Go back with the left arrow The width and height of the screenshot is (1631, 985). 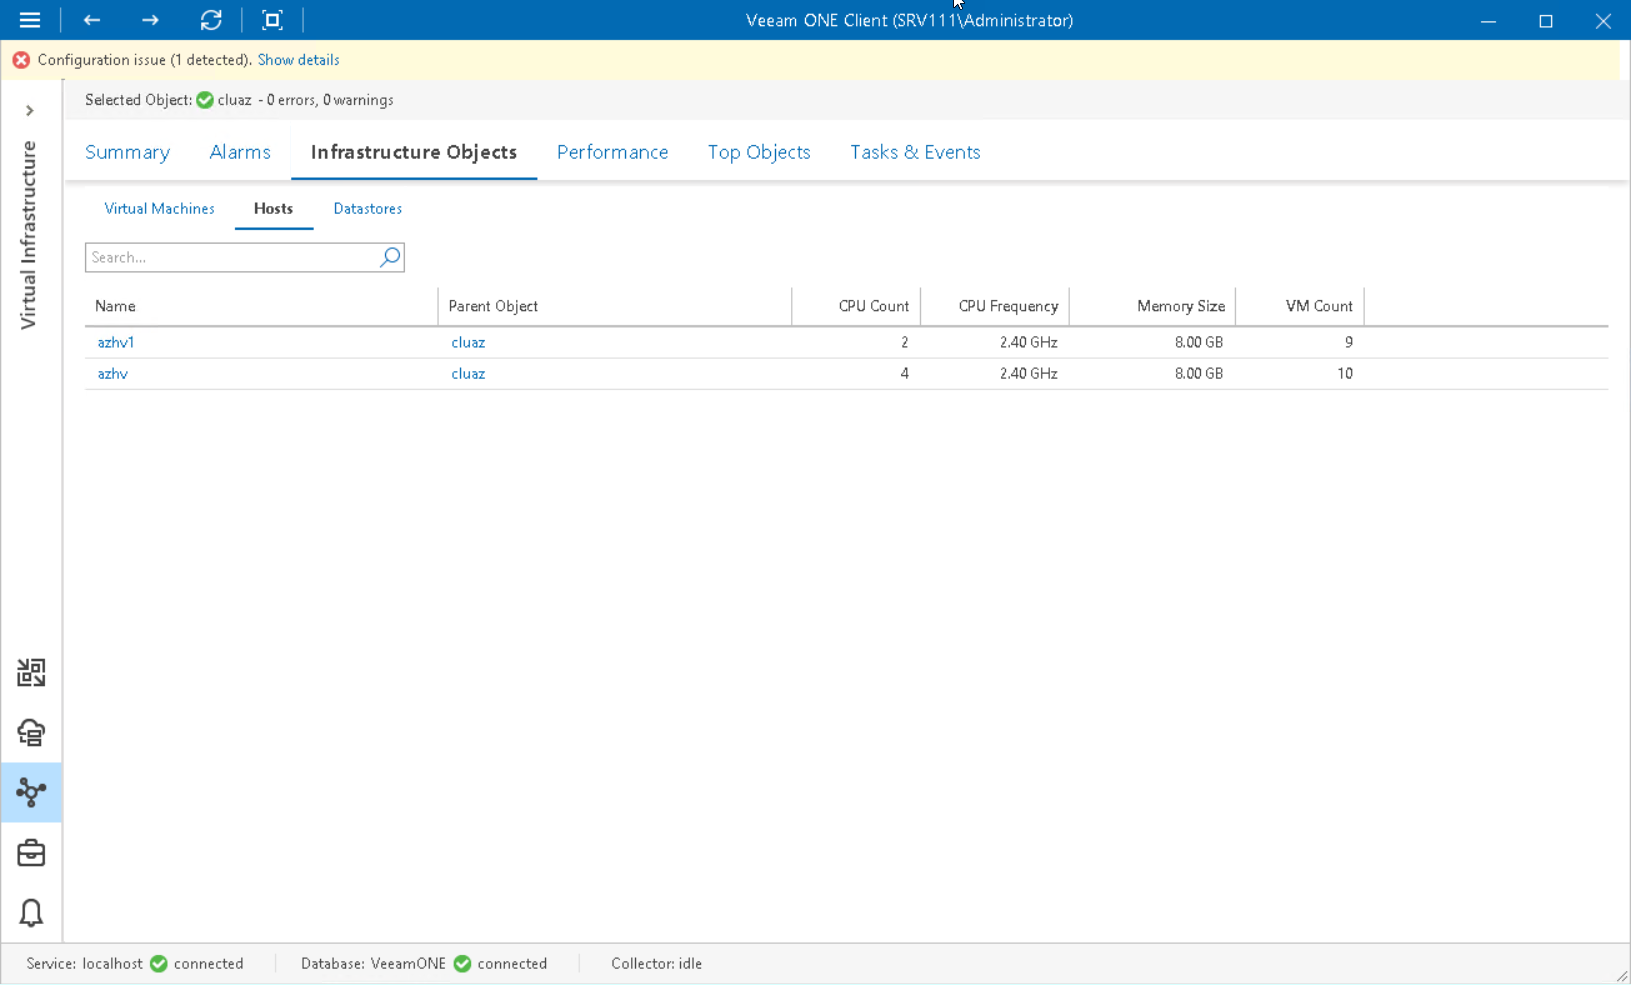point(92,20)
